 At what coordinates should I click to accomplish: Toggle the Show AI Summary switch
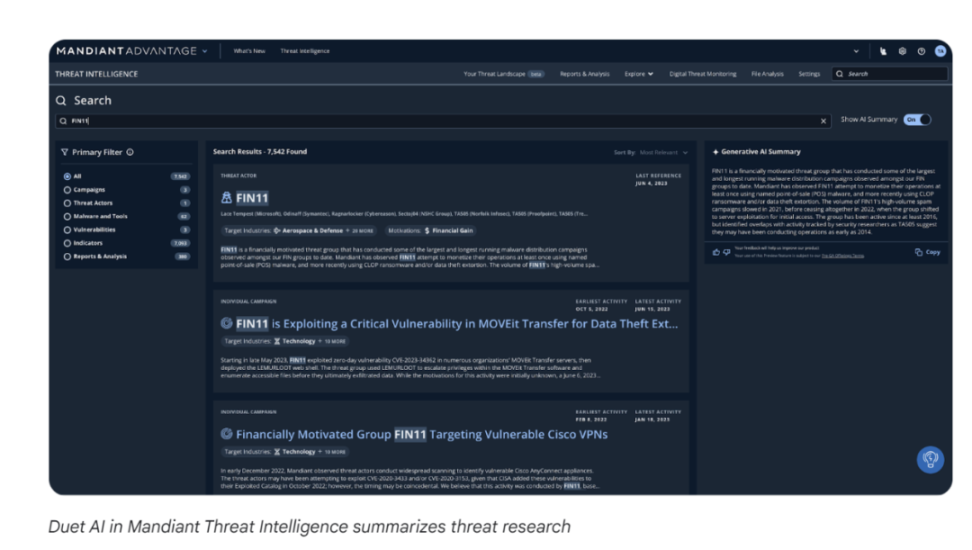[x=917, y=120]
